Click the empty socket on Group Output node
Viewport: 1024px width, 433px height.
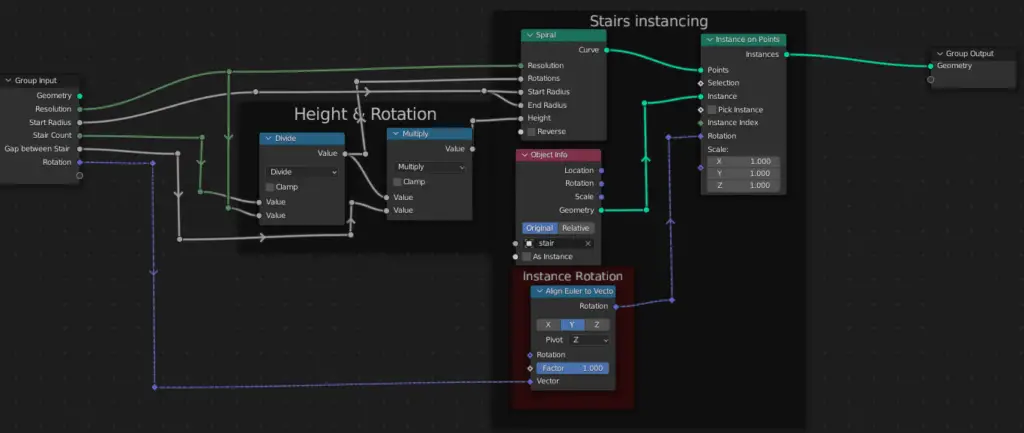point(931,80)
